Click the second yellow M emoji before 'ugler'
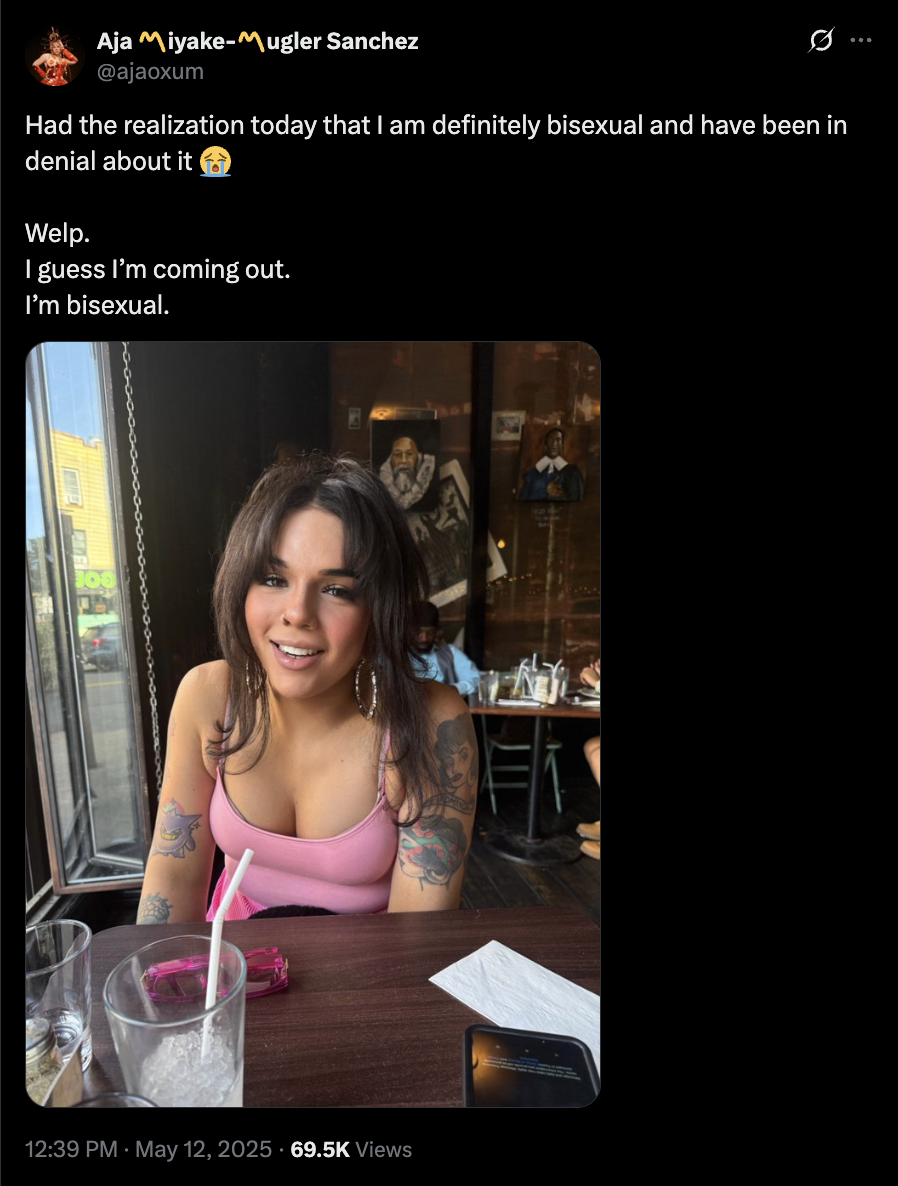Screen dimensions: 898x1186 251,41
